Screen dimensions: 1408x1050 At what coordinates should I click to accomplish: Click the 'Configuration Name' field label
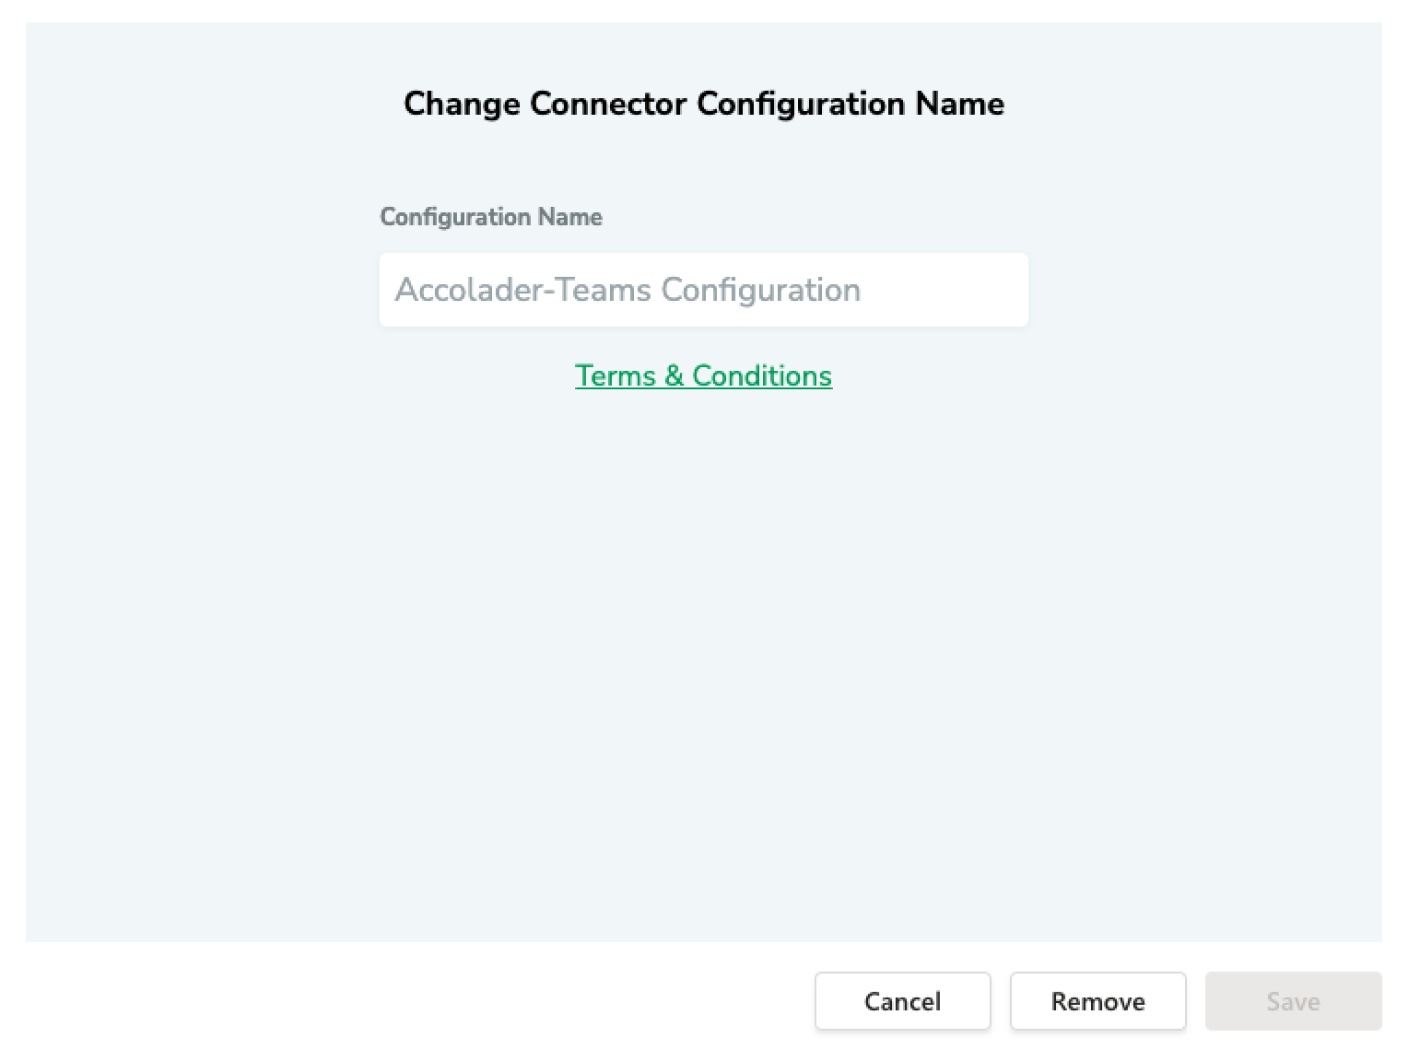pyautogui.click(x=491, y=217)
